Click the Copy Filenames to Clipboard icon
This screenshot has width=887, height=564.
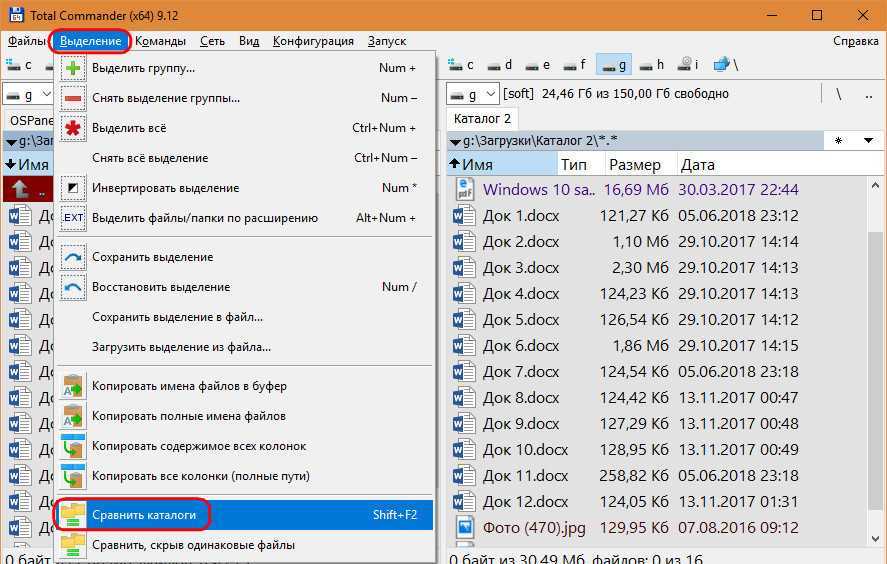point(74,386)
